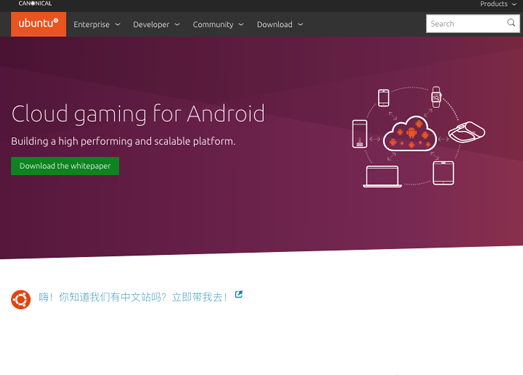Click the search magnifier icon
Viewport: 523px width, 375px height.
511,23
